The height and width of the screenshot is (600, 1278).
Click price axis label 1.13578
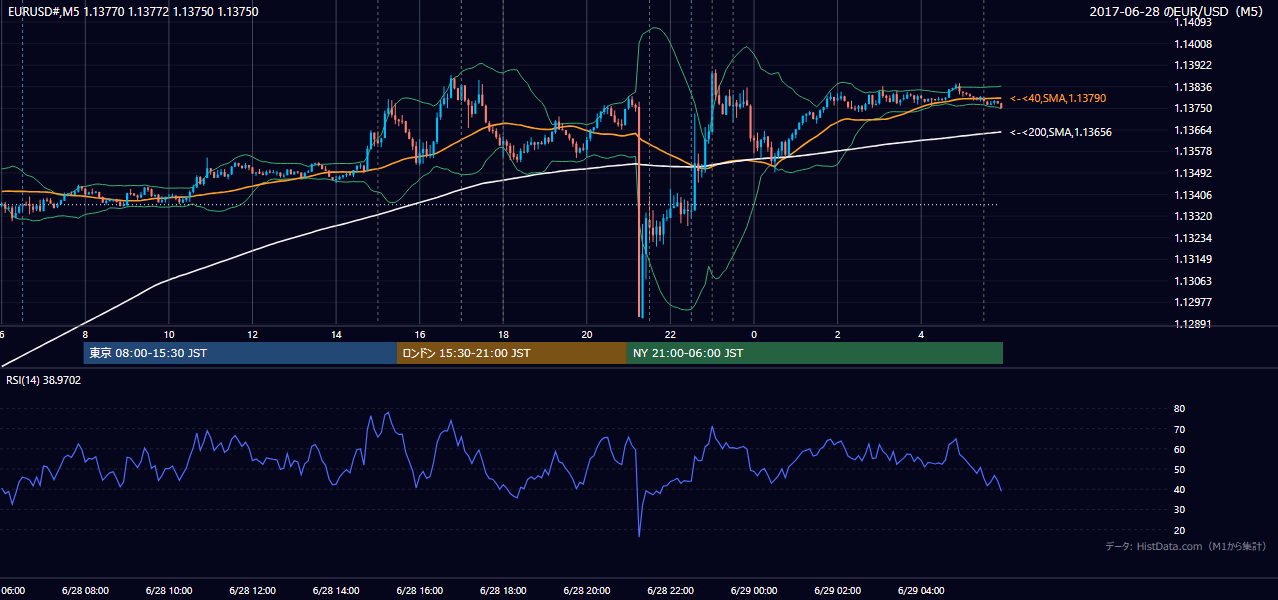(x=1192, y=151)
